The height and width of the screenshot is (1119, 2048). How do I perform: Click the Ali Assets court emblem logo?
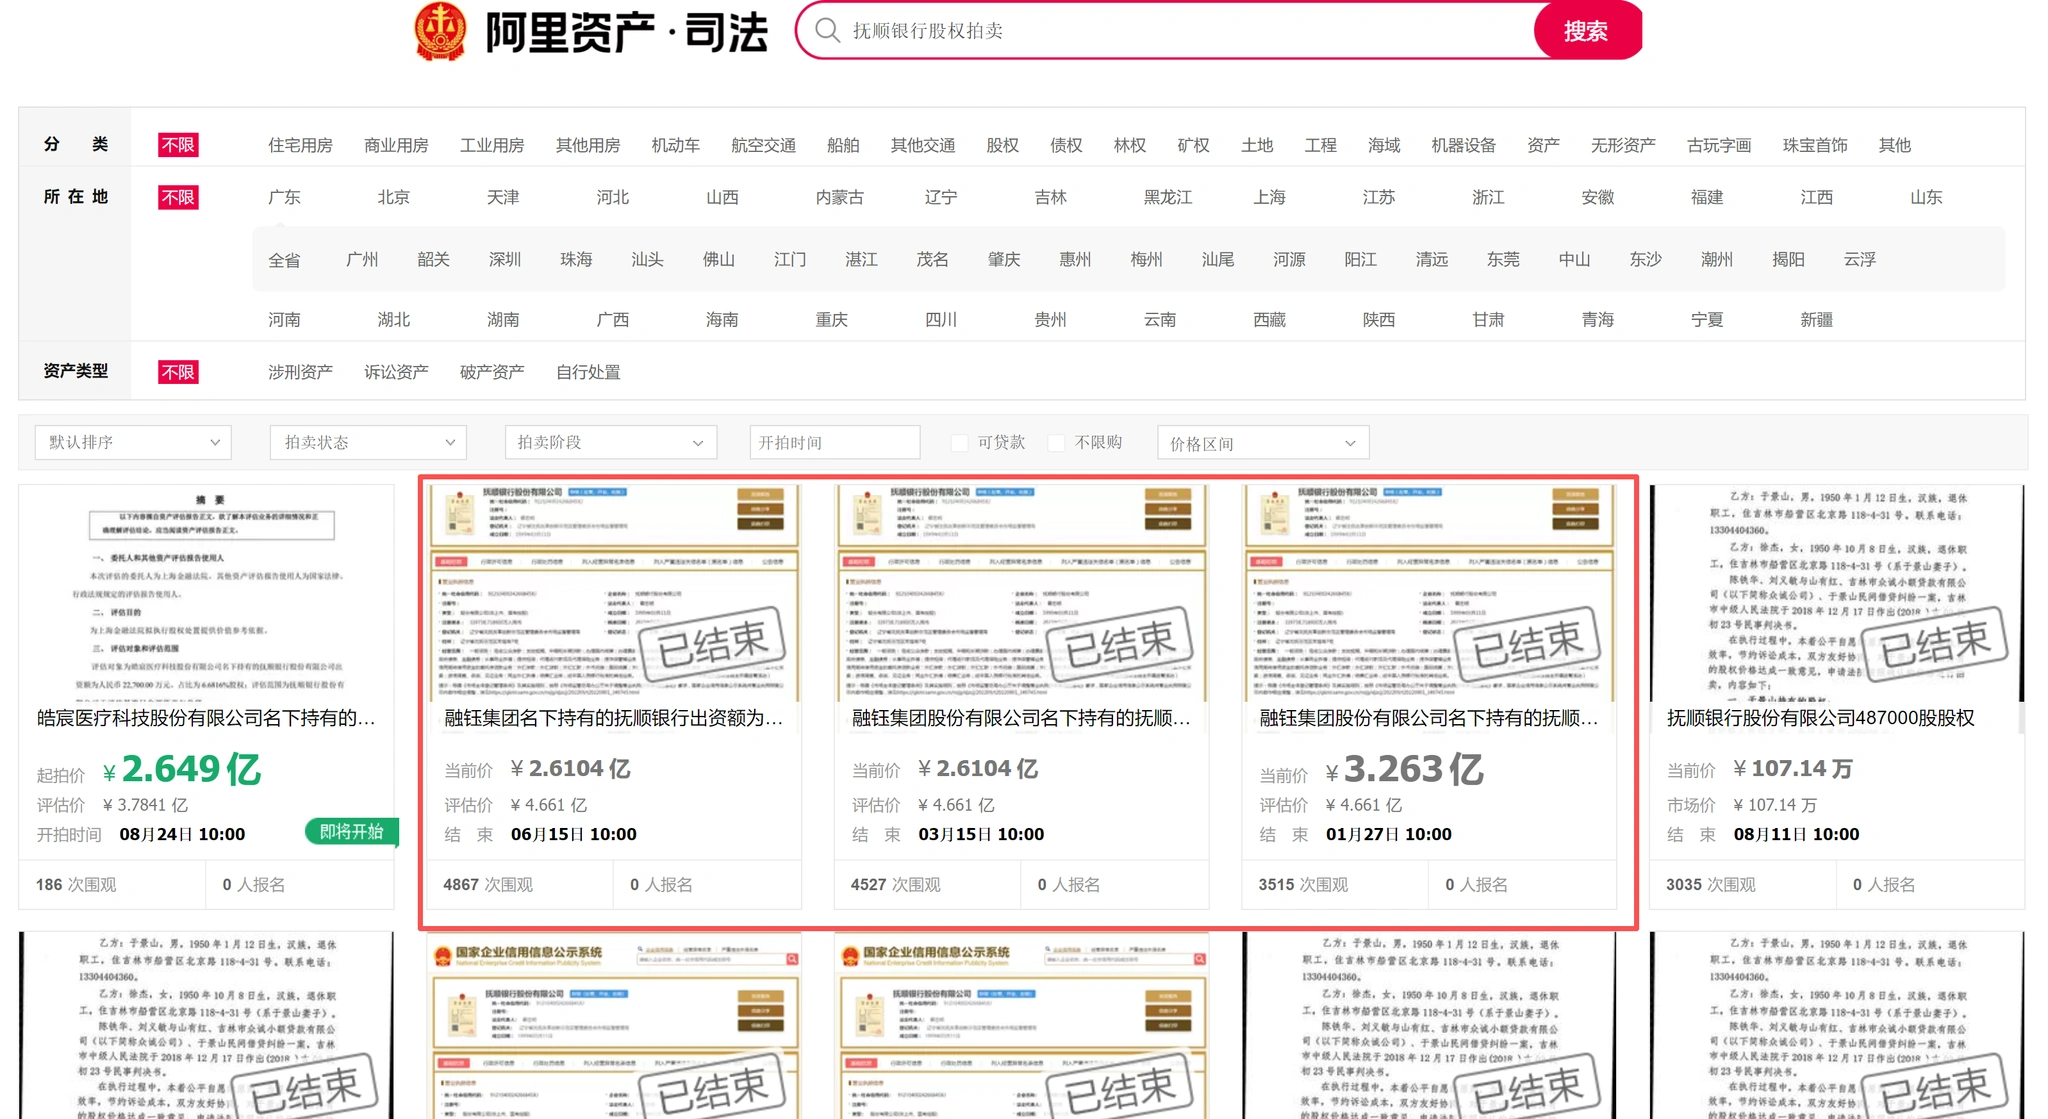pos(441,31)
